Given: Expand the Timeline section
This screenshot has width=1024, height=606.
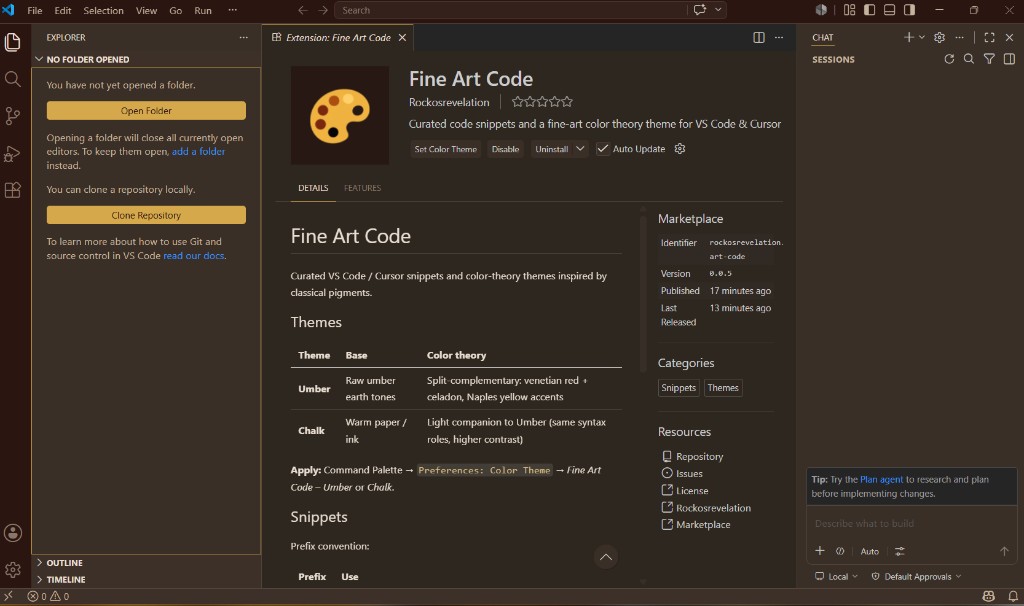Looking at the screenshot, I should click(146, 580).
